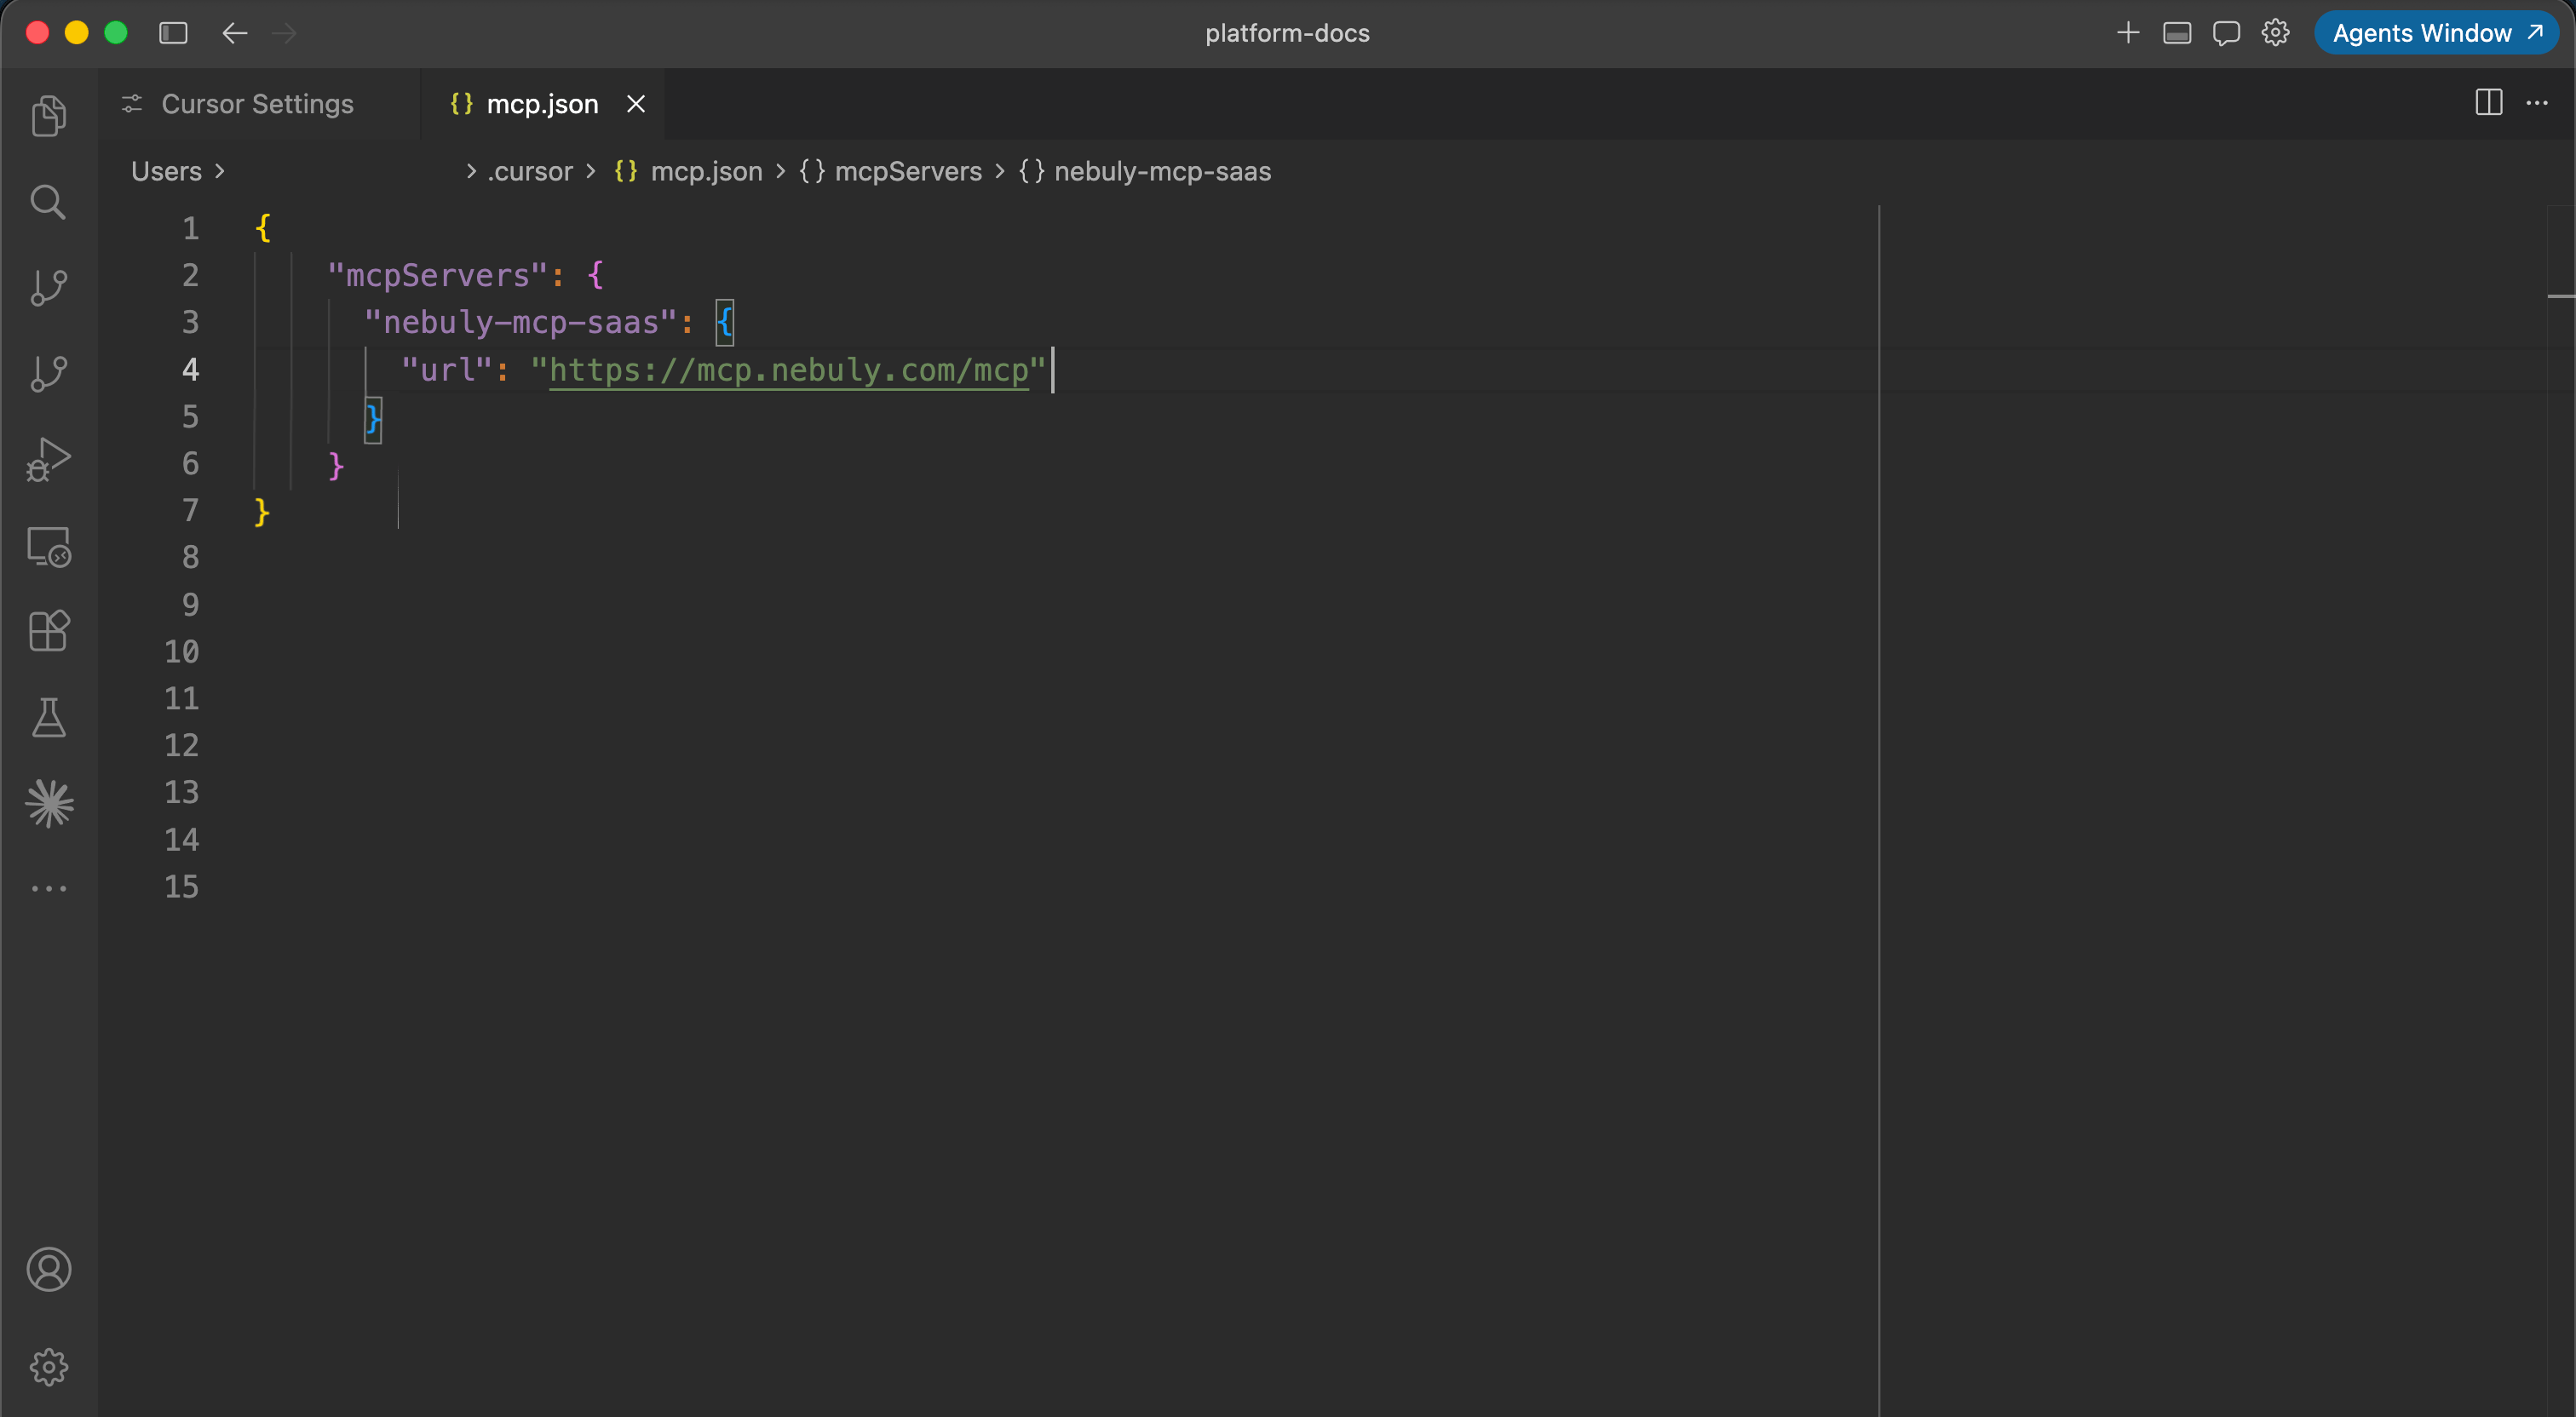Click the "nebuly-mcp-saas" key on line 3
Image resolution: width=2576 pixels, height=1417 pixels.
(521, 322)
